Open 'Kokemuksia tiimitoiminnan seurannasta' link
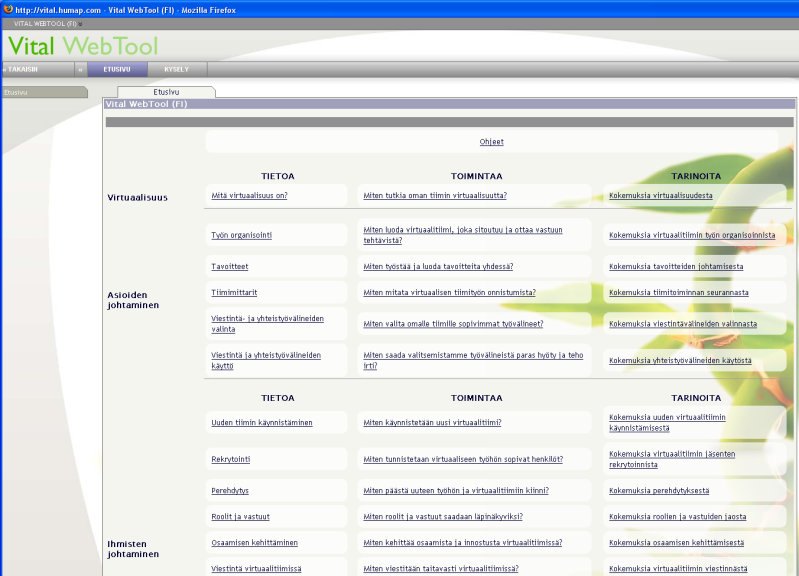This screenshot has width=799, height=576. coord(679,292)
